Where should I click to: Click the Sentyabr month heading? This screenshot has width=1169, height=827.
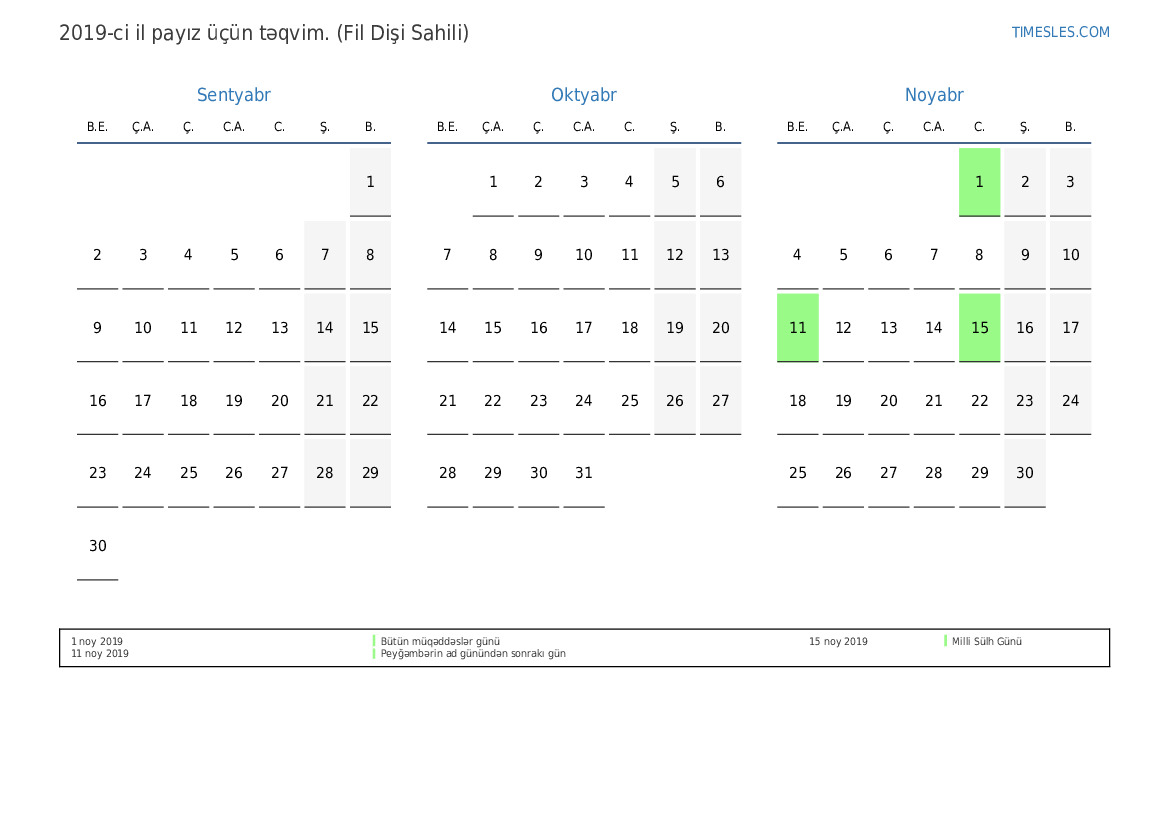pos(233,95)
